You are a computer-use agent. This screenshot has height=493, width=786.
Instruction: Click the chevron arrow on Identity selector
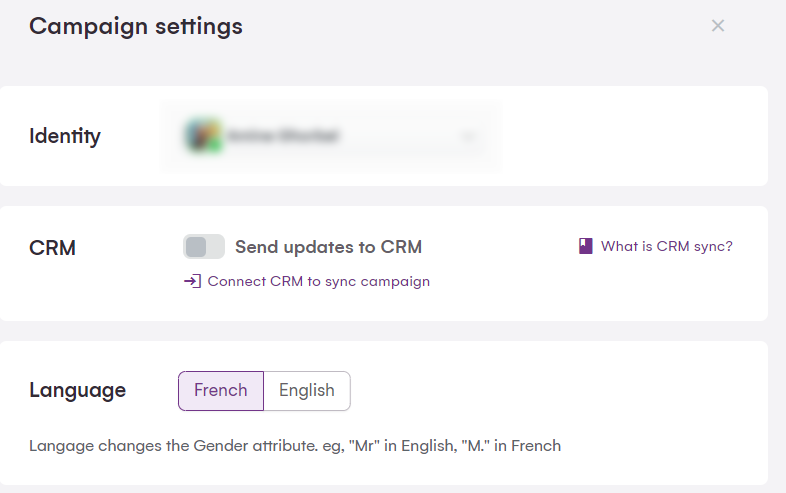(x=469, y=136)
